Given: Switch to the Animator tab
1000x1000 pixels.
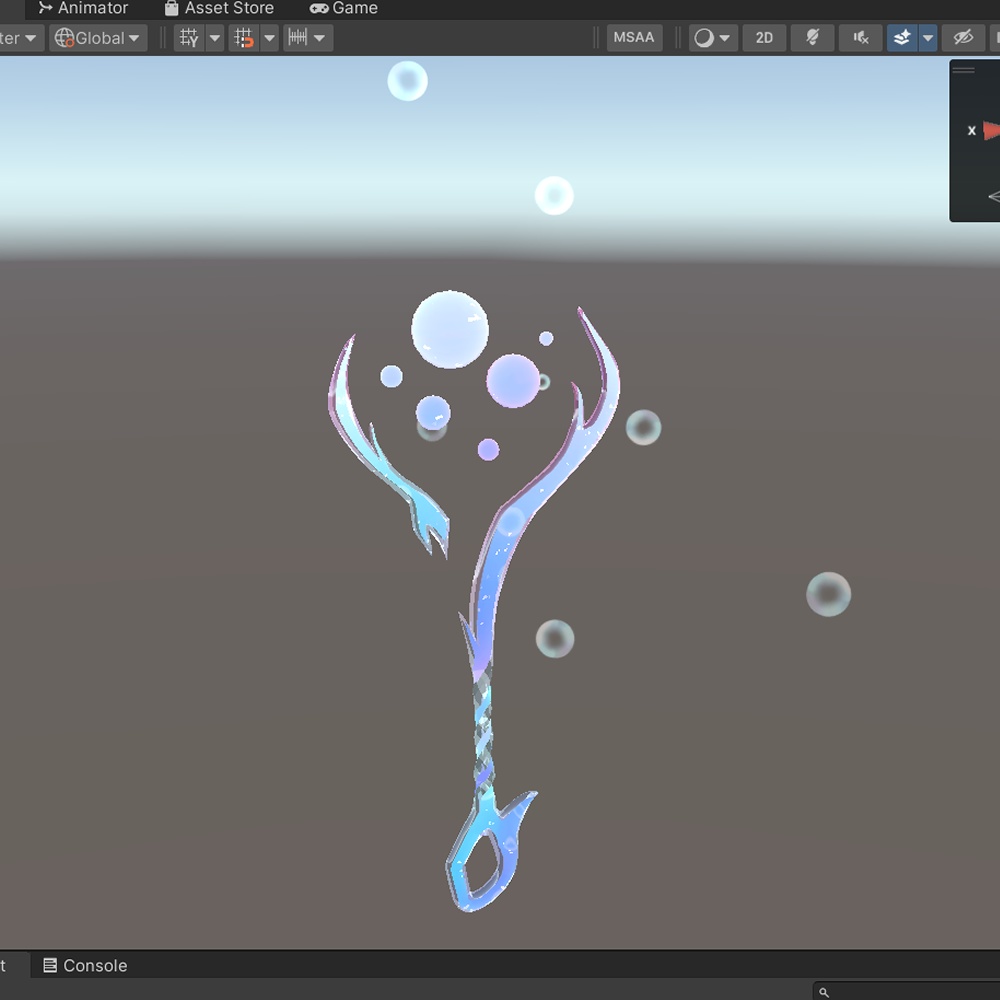Looking at the screenshot, I should [x=83, y=8].
